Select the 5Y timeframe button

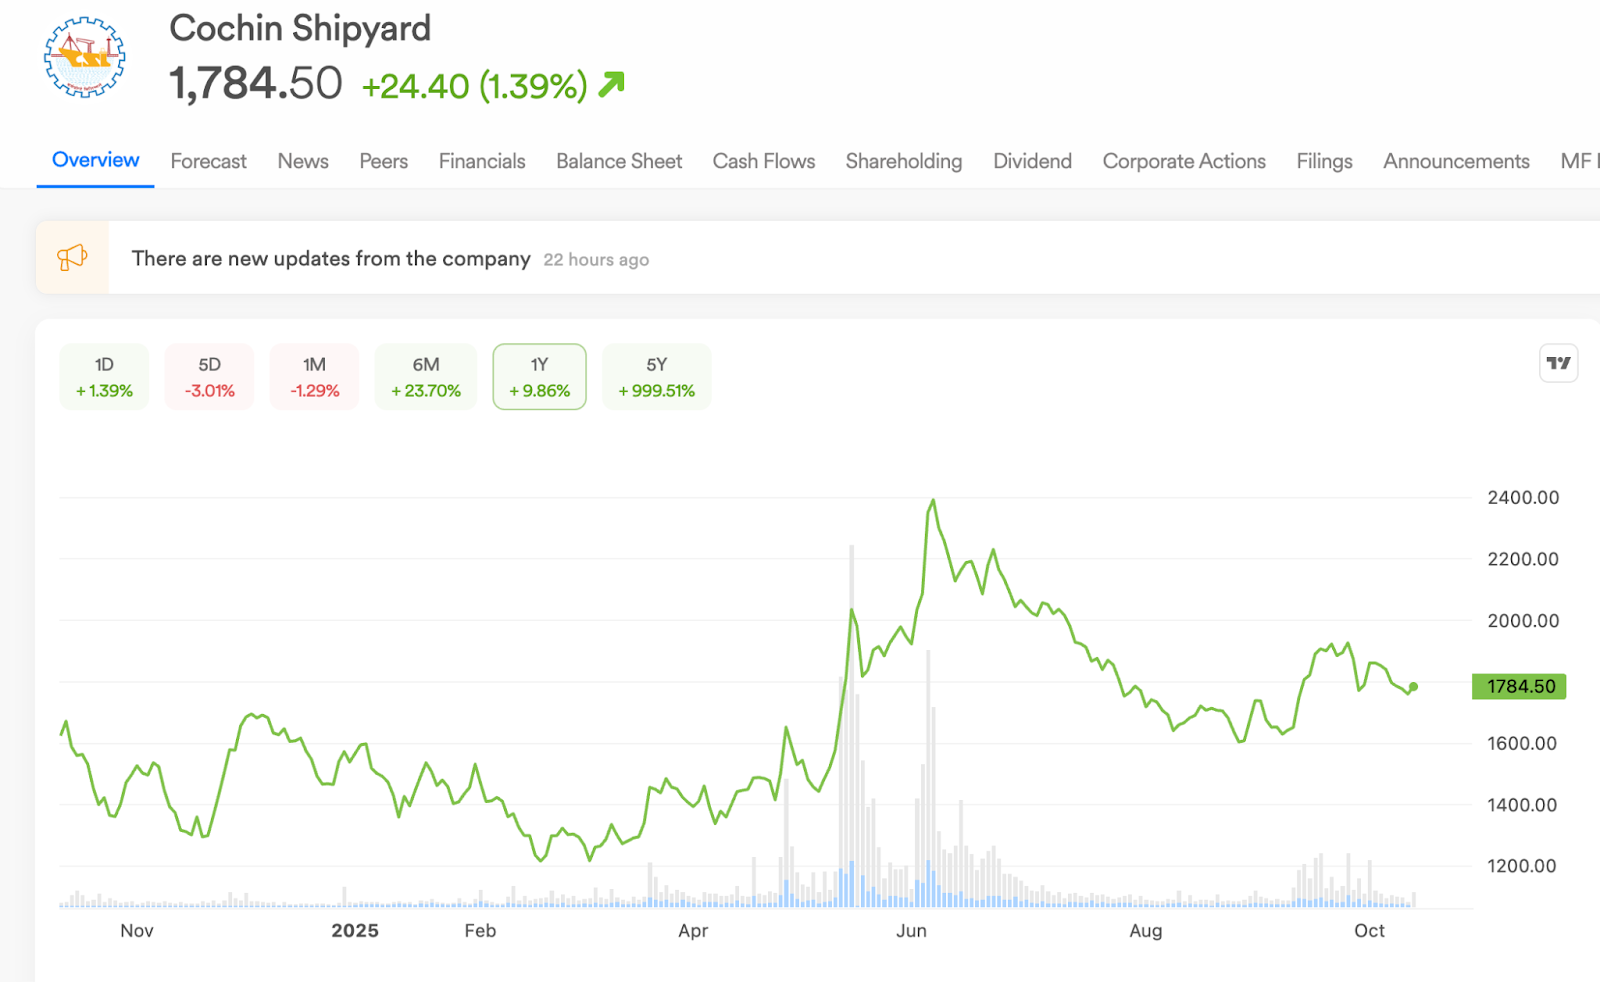tap(656, 377)
